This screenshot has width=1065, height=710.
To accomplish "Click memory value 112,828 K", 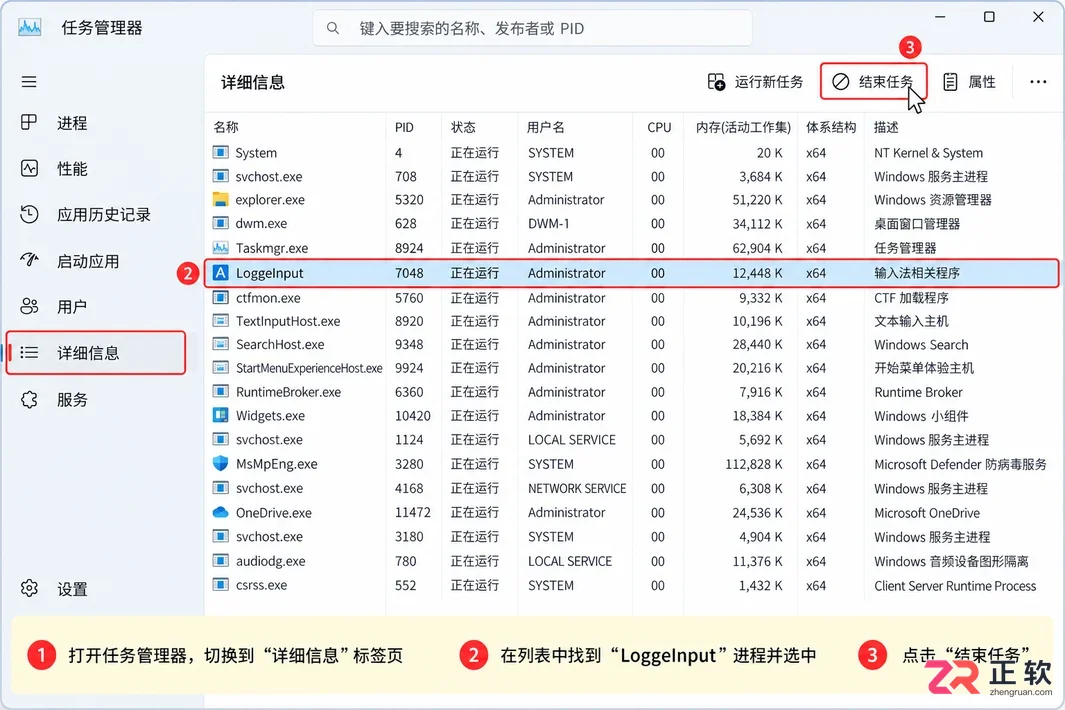I will [754, 464].
